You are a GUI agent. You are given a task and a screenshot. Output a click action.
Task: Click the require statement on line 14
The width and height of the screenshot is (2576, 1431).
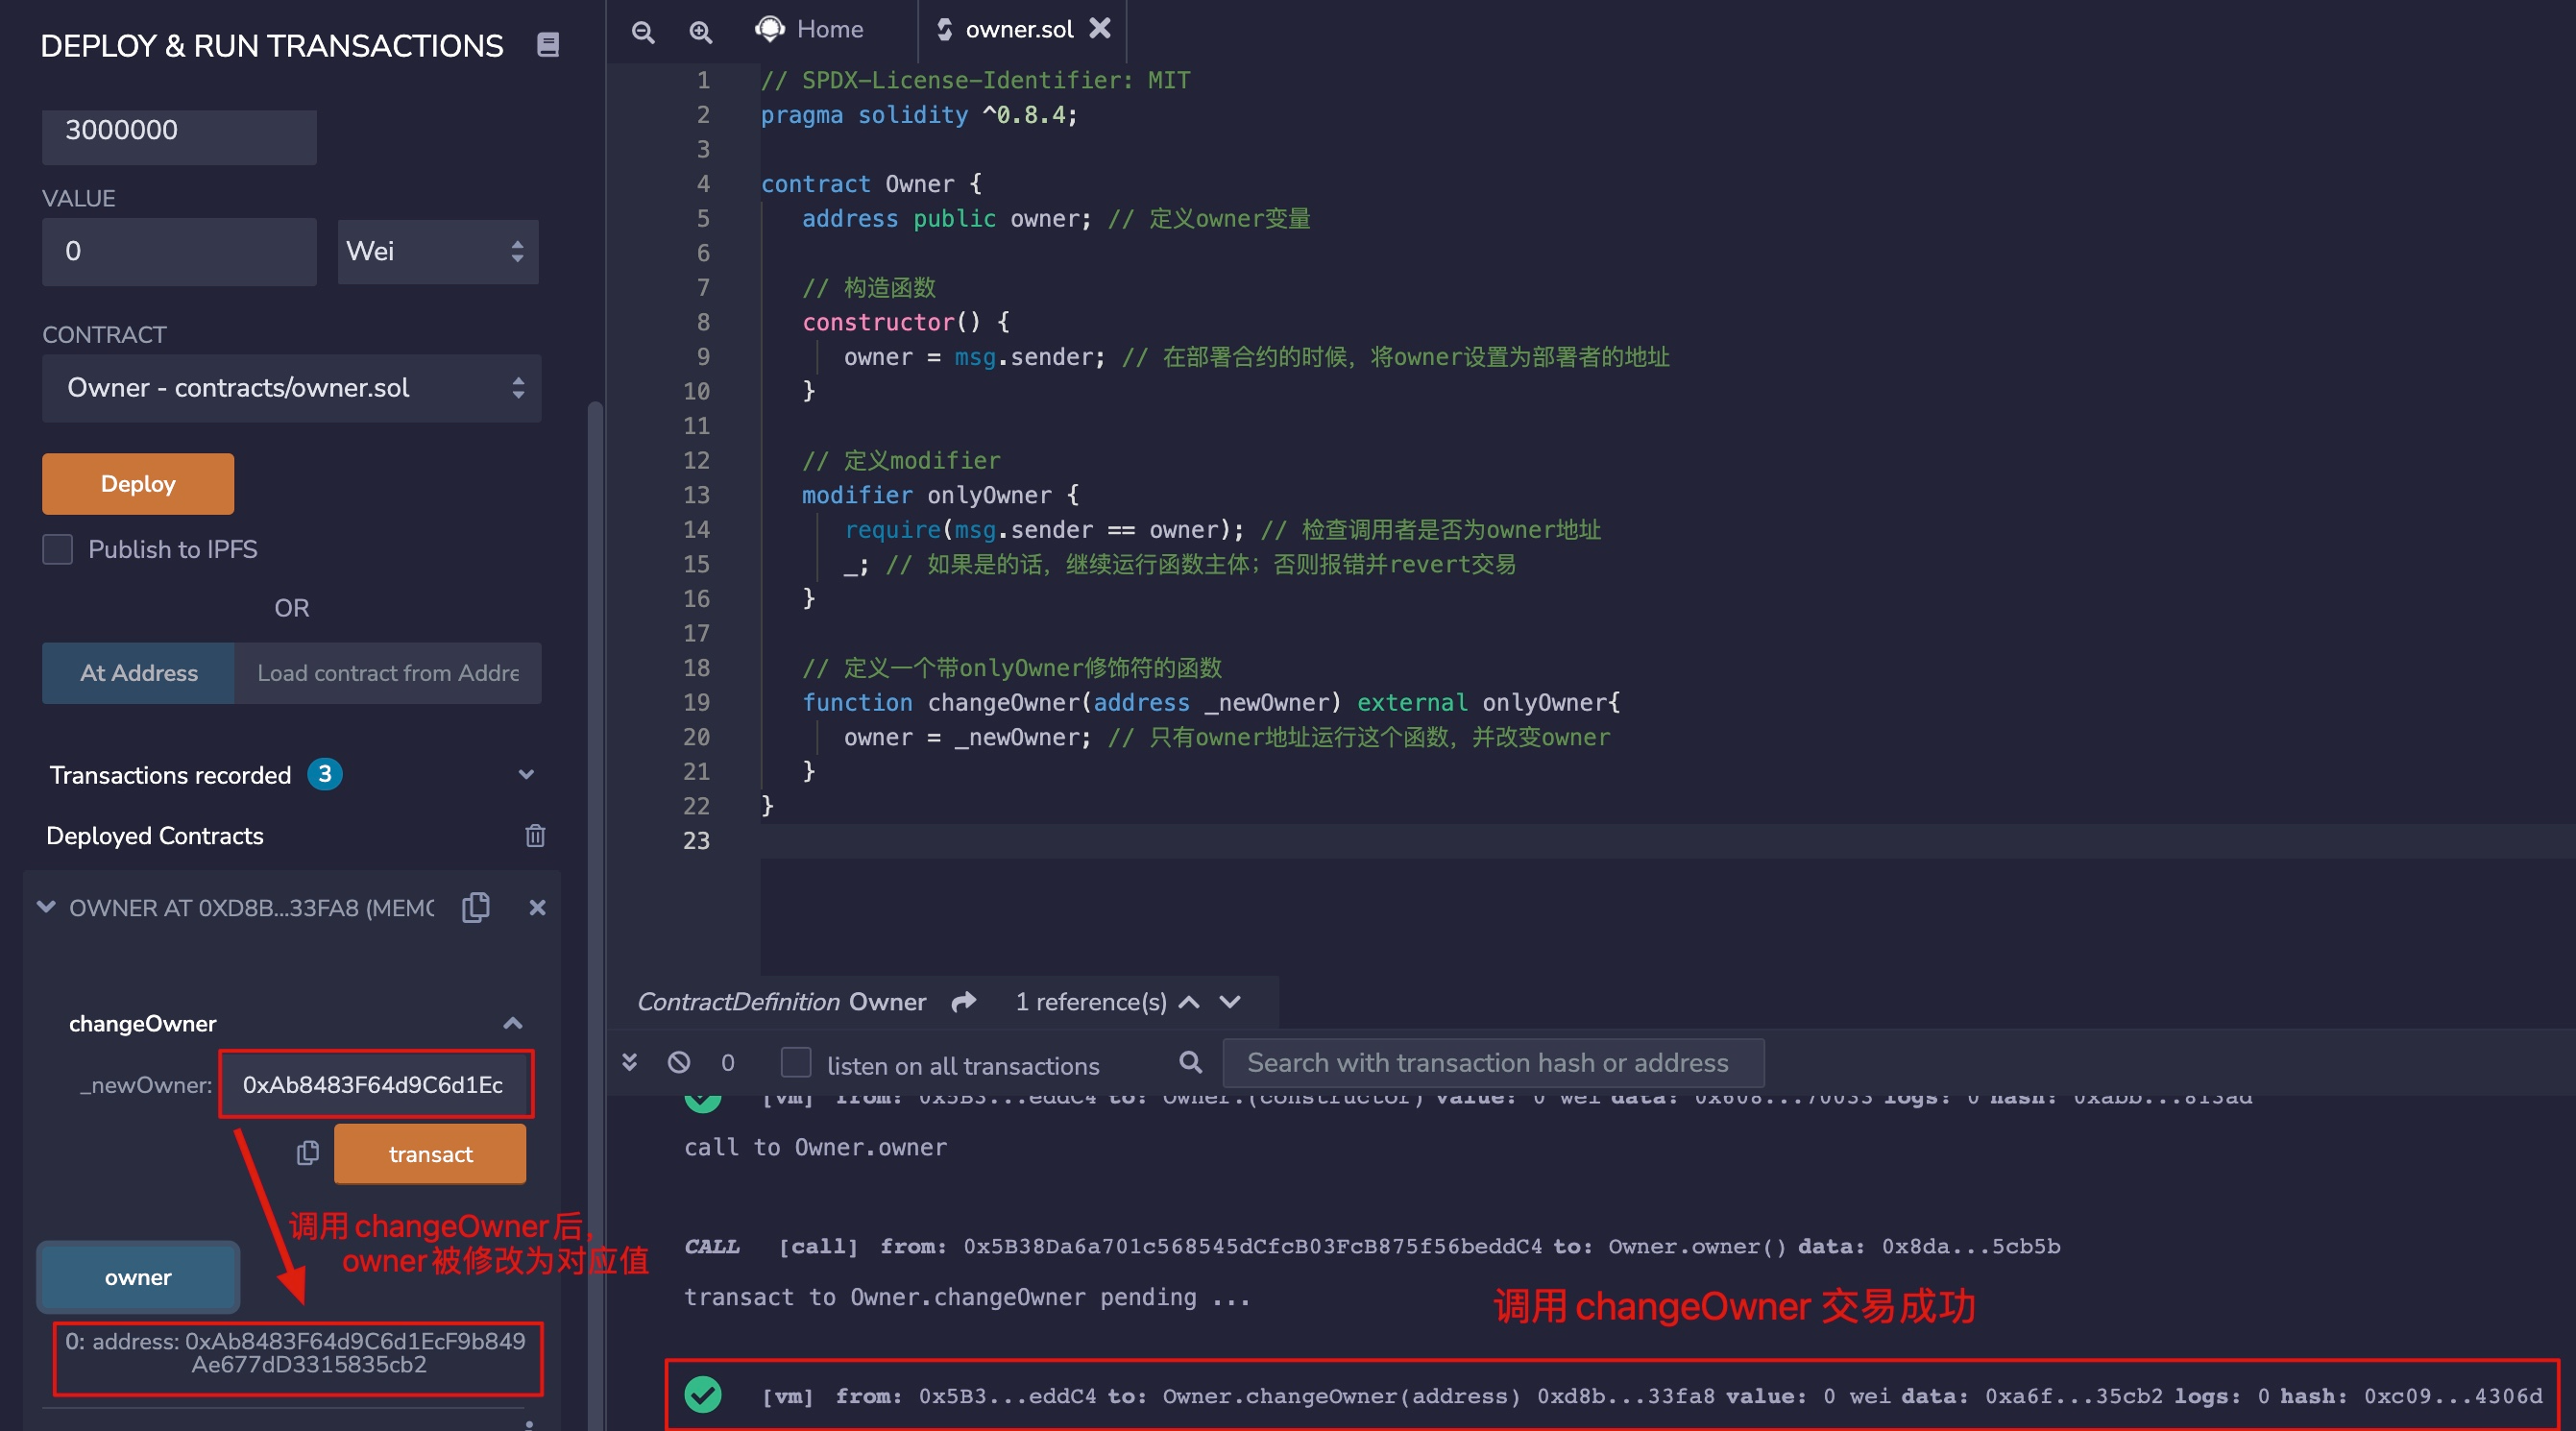tap(1044, 530)
